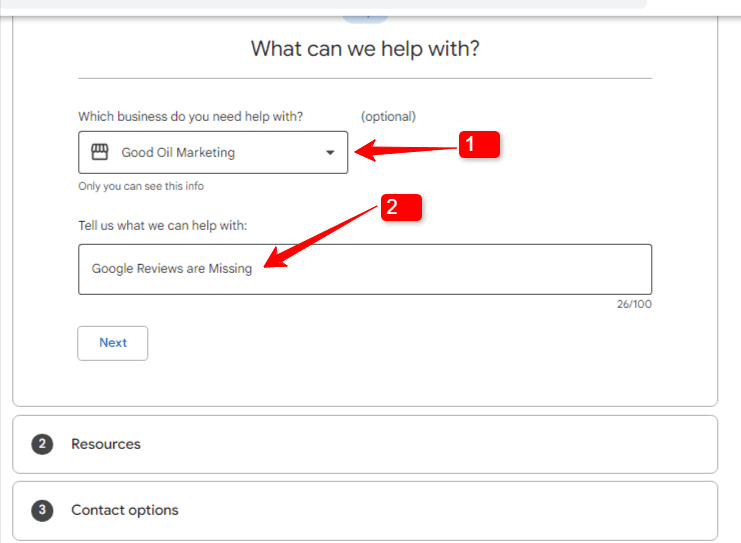741x543 pixels.
Task: Click the step 2 circle badge
Action: [x=42, y=444]
